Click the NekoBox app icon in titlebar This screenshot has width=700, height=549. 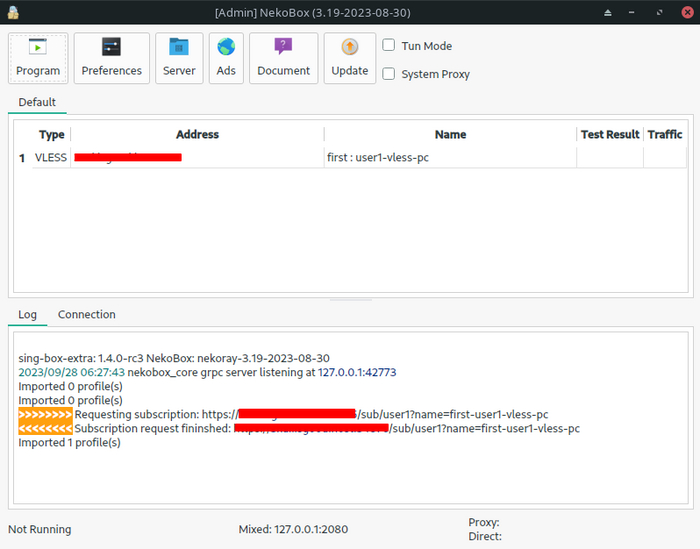tap(13, 12)
